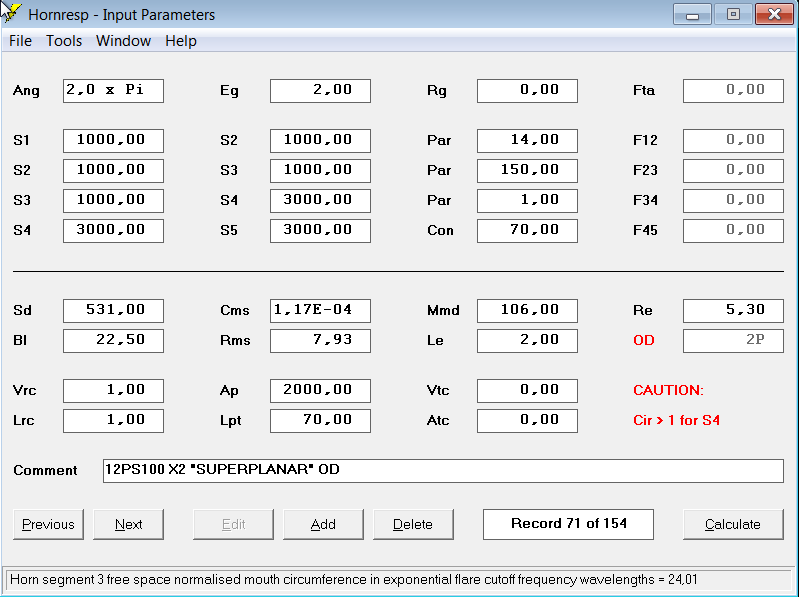The width and height of the screenshot is (799, 597).
Task: Click the red CAUTION: warning text
Action: coord(668,390)
